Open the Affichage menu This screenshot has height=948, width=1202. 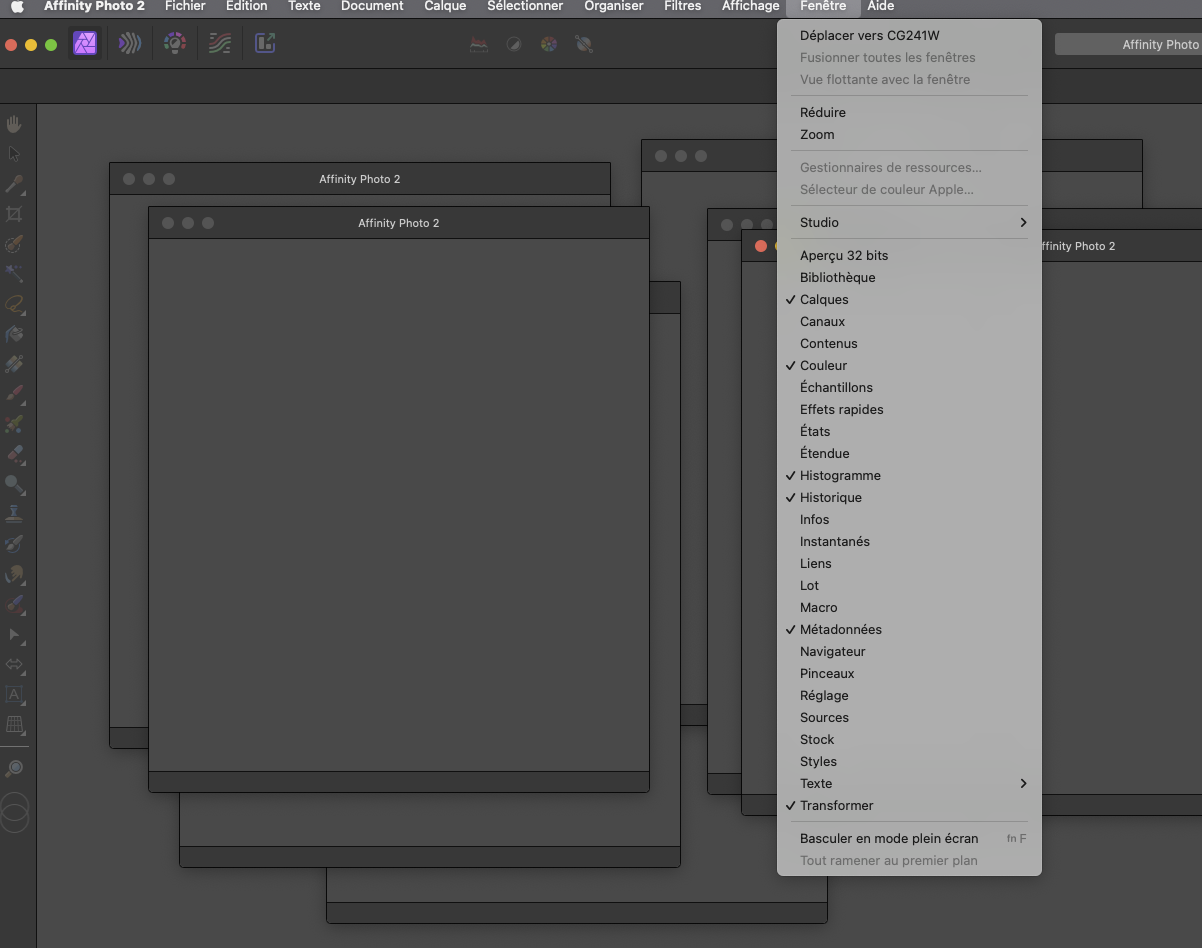[x=750, y=6]
